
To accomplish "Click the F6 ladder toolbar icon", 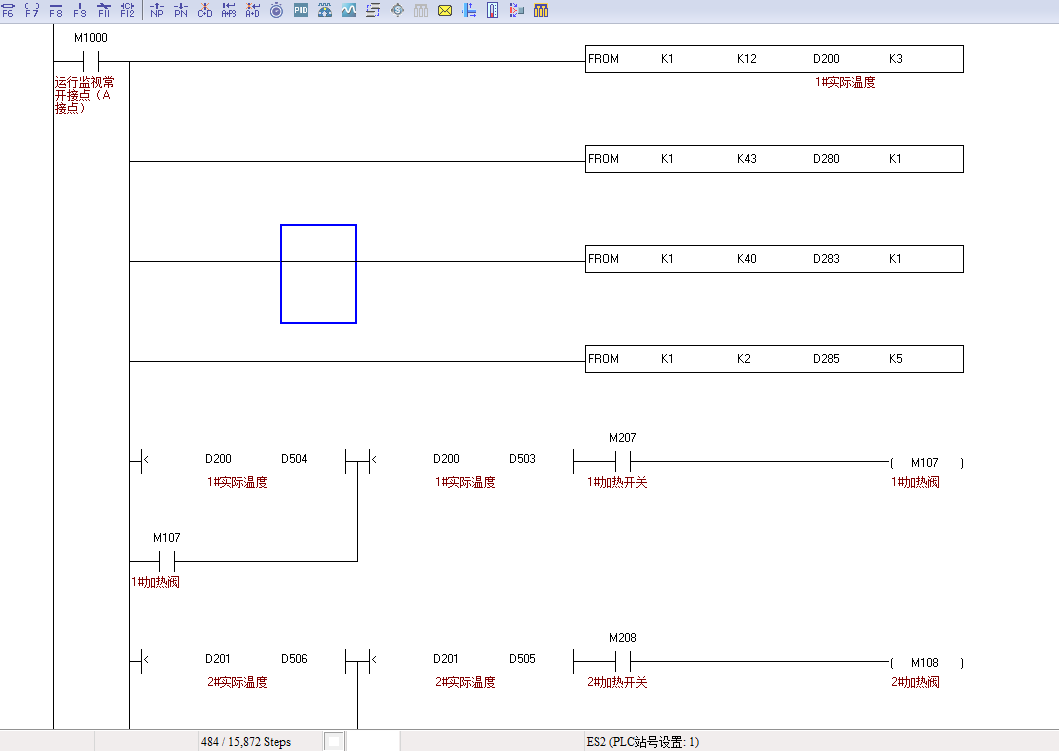I will pos(9,11).
